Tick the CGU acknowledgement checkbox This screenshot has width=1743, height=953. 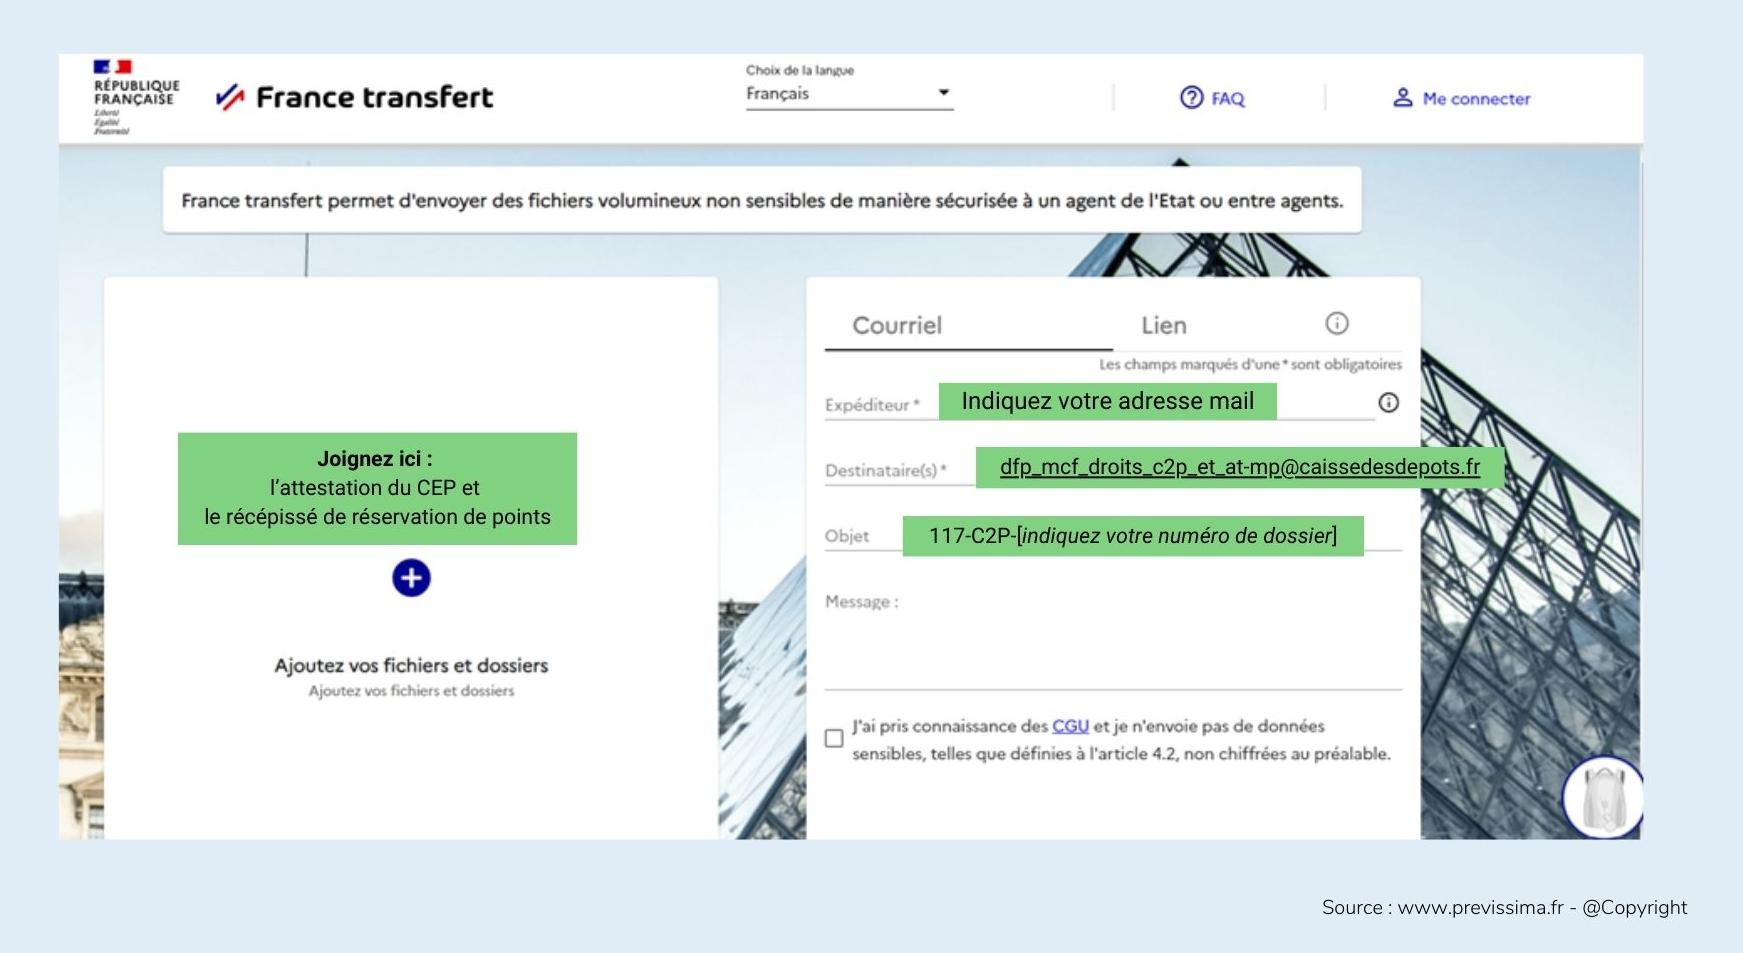pos(834,739)
